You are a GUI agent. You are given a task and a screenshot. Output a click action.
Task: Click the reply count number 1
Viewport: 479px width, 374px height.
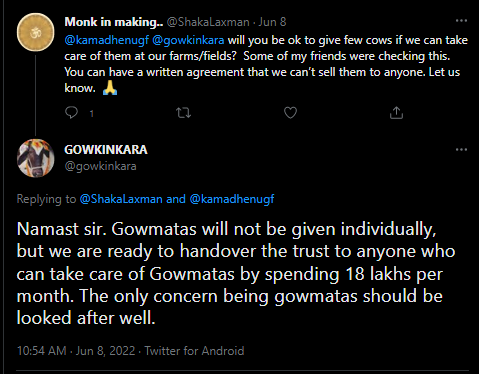coord(92,114)
